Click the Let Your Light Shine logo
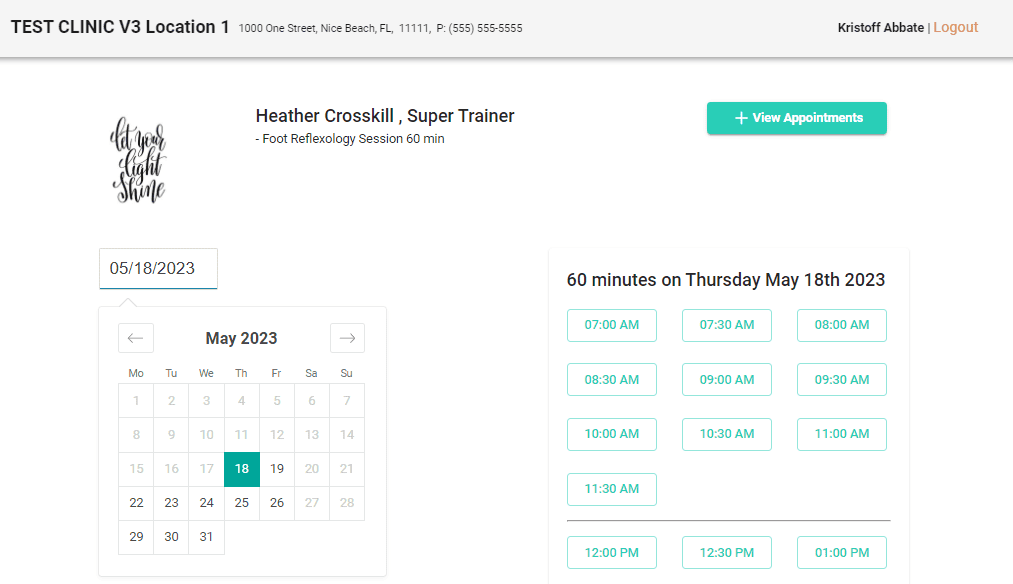Viewport: 1013px width, 584px height. coord(138,160)
